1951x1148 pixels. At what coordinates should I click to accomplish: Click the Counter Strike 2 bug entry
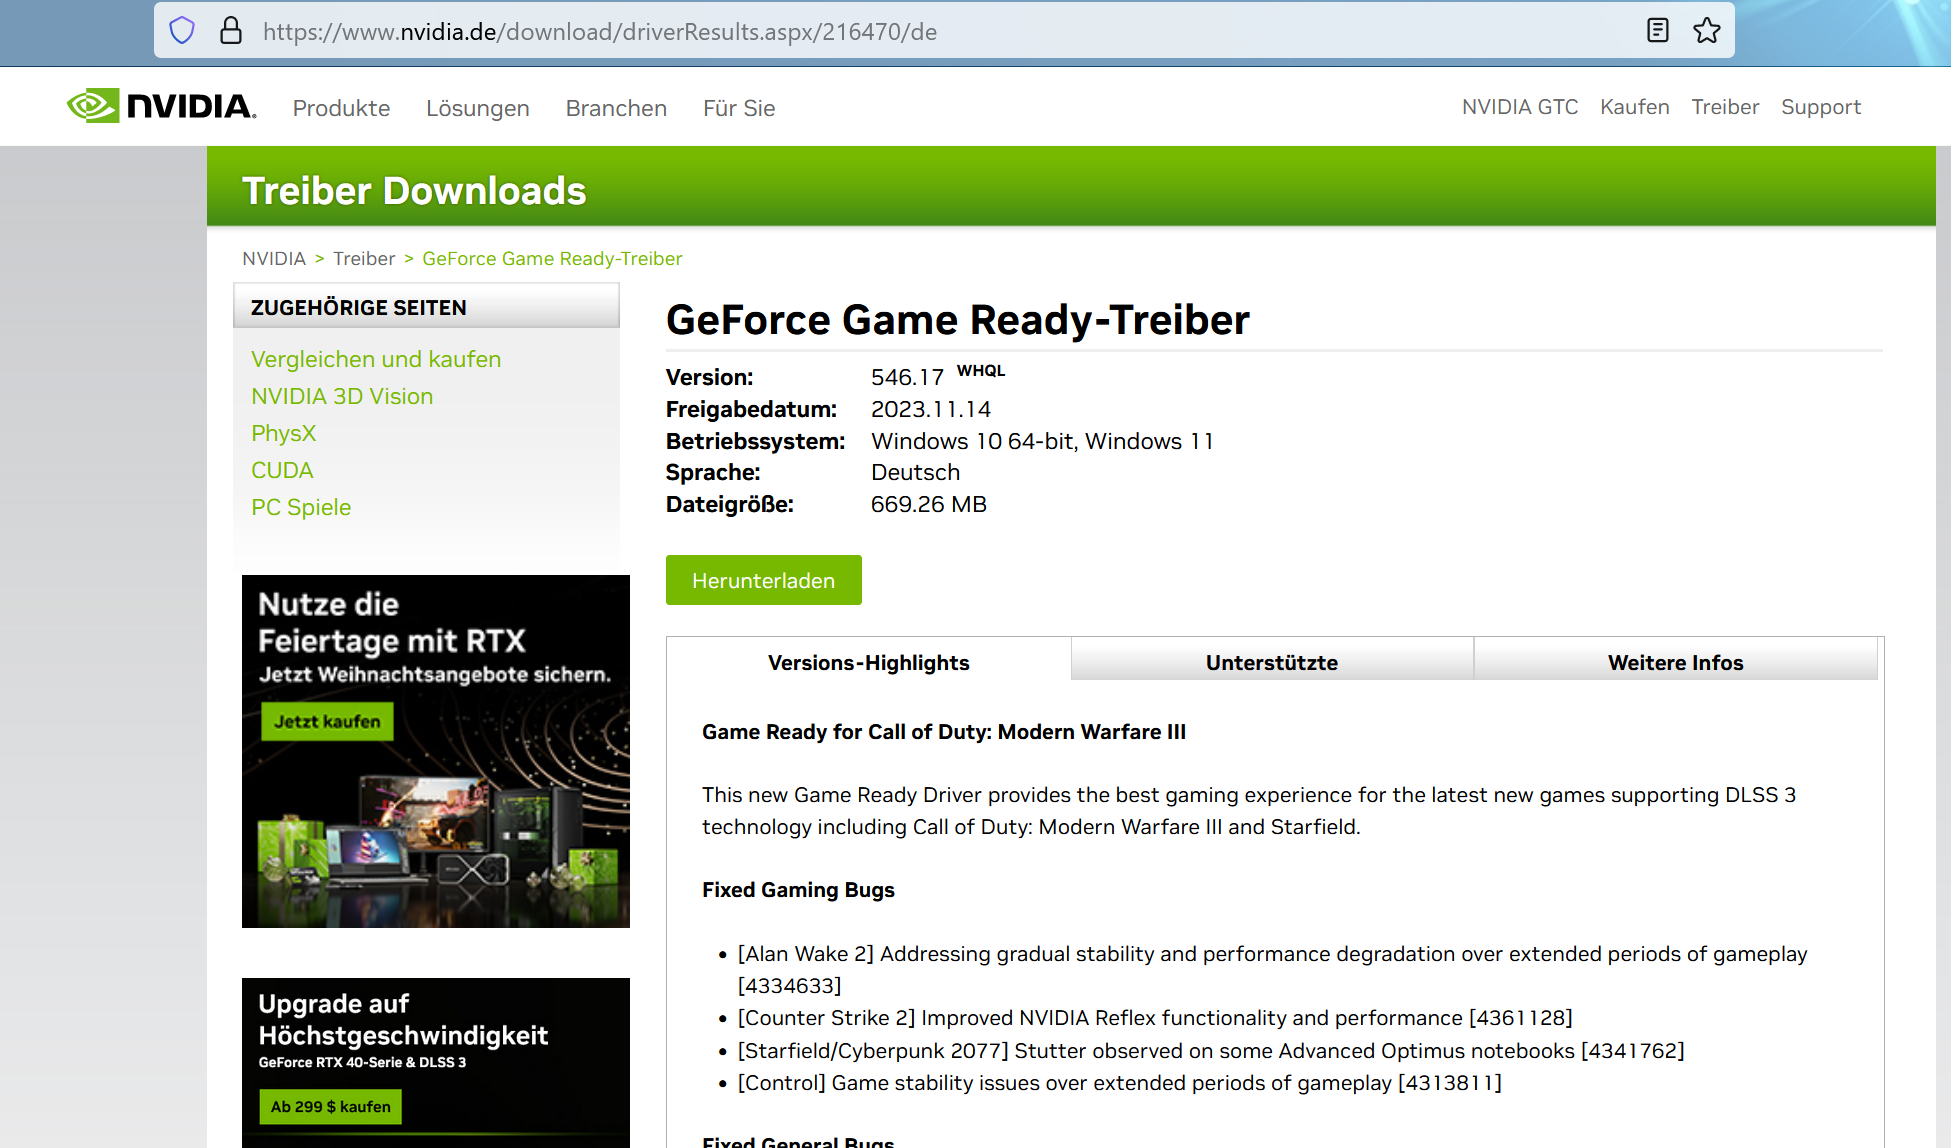[x=1155, y=1017]
